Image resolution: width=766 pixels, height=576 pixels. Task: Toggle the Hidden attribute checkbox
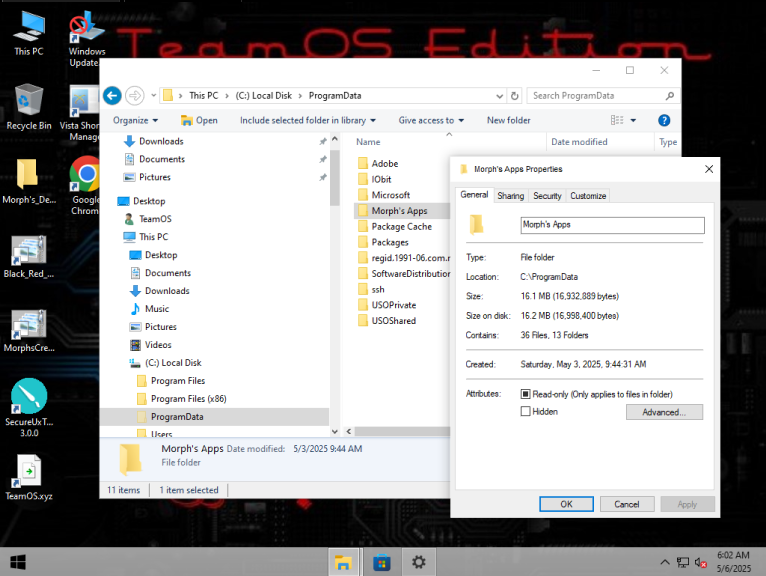(526, 411)
